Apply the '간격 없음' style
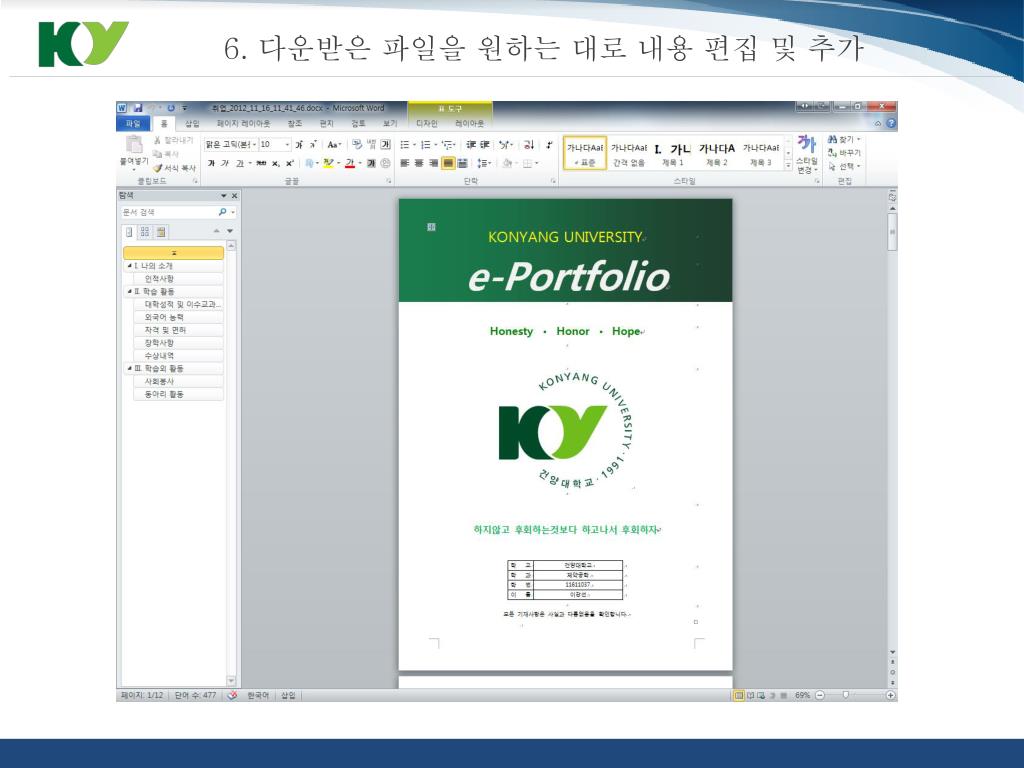1024x768 pixels. [x=629, y=154]
